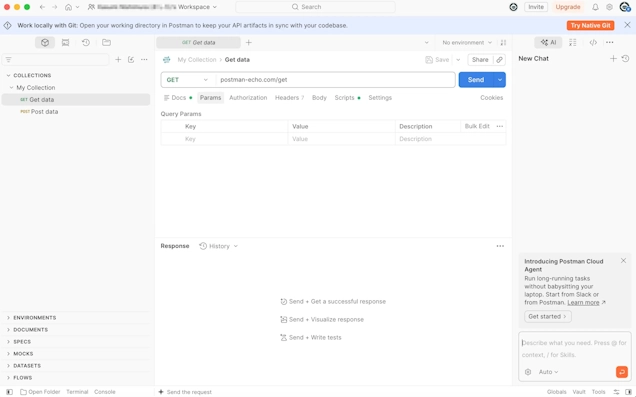
Task: Open the files folder sidebar icon
Action: point(106,43)
